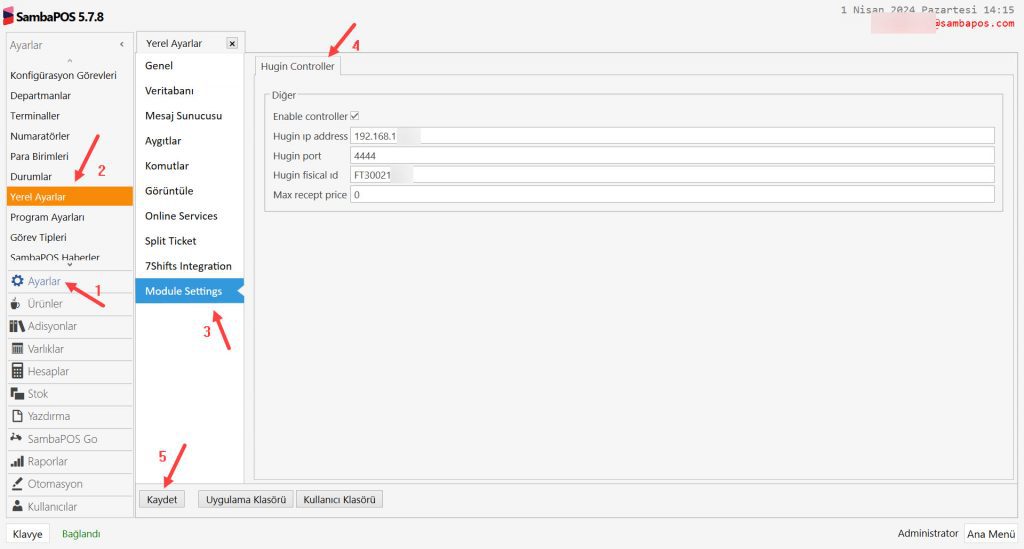Open the Uygulama Klasörü button
1024x549 pixels.
246,499
